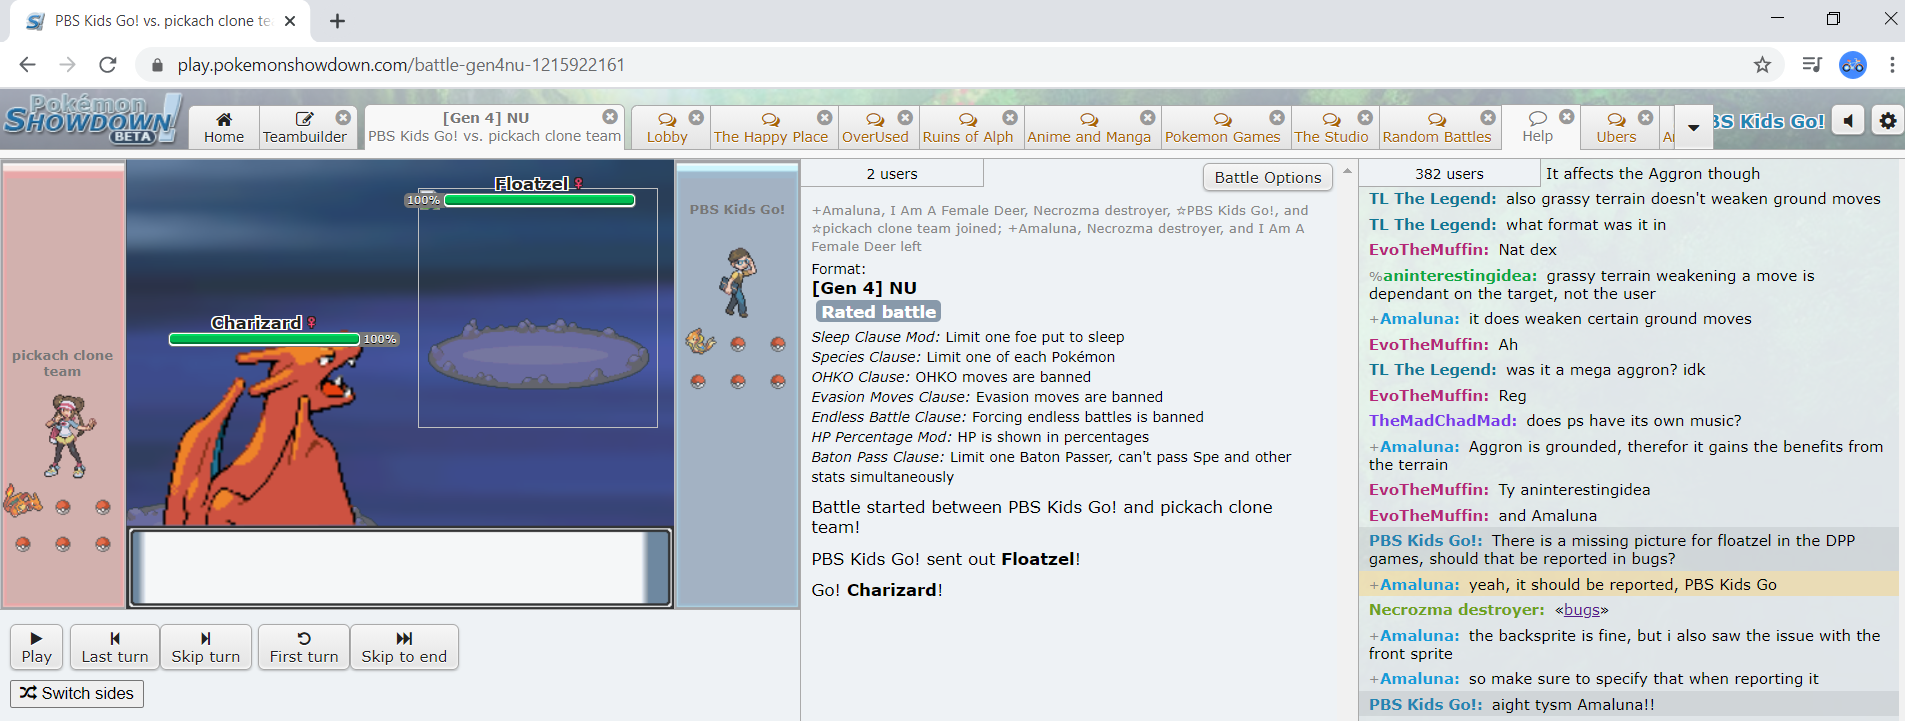Viewport: 1905px width, 721px height.
Task: Close the Random Battles tab
Action: point(1488,117)
